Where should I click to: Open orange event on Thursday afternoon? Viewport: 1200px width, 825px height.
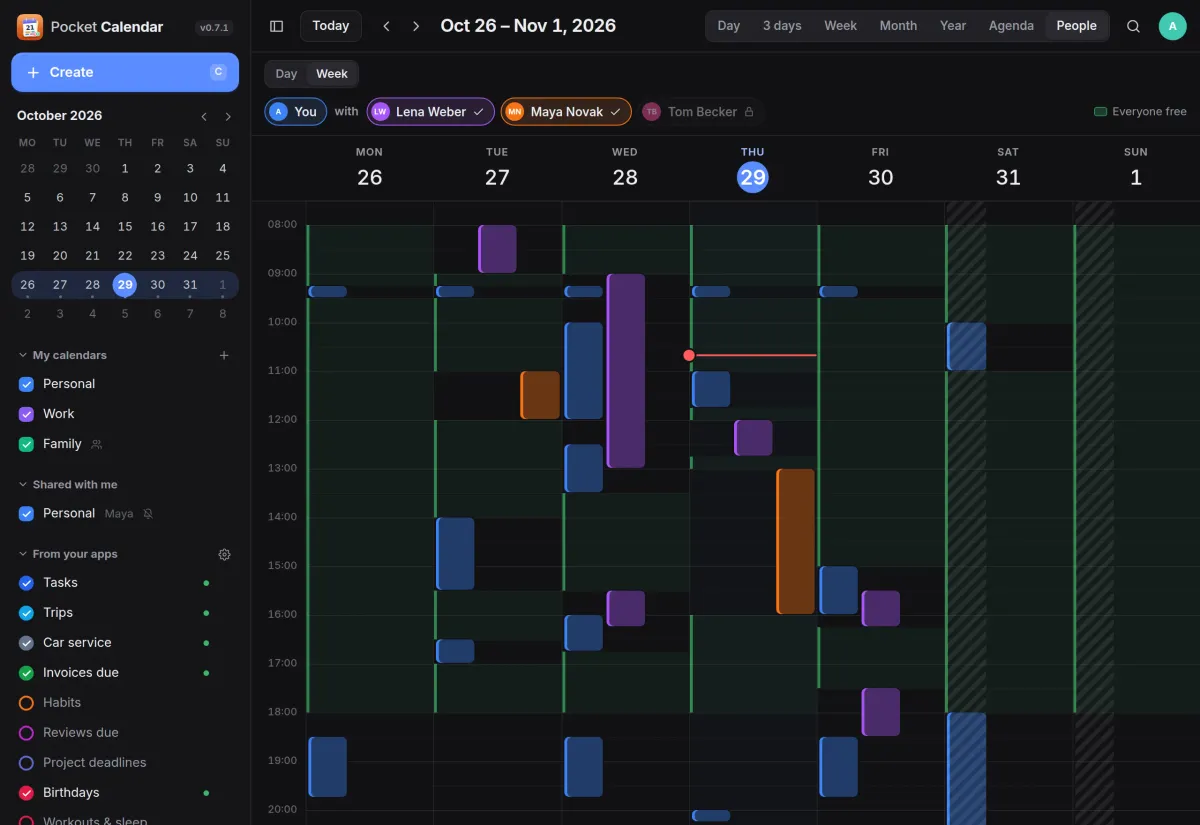point(796,541)
